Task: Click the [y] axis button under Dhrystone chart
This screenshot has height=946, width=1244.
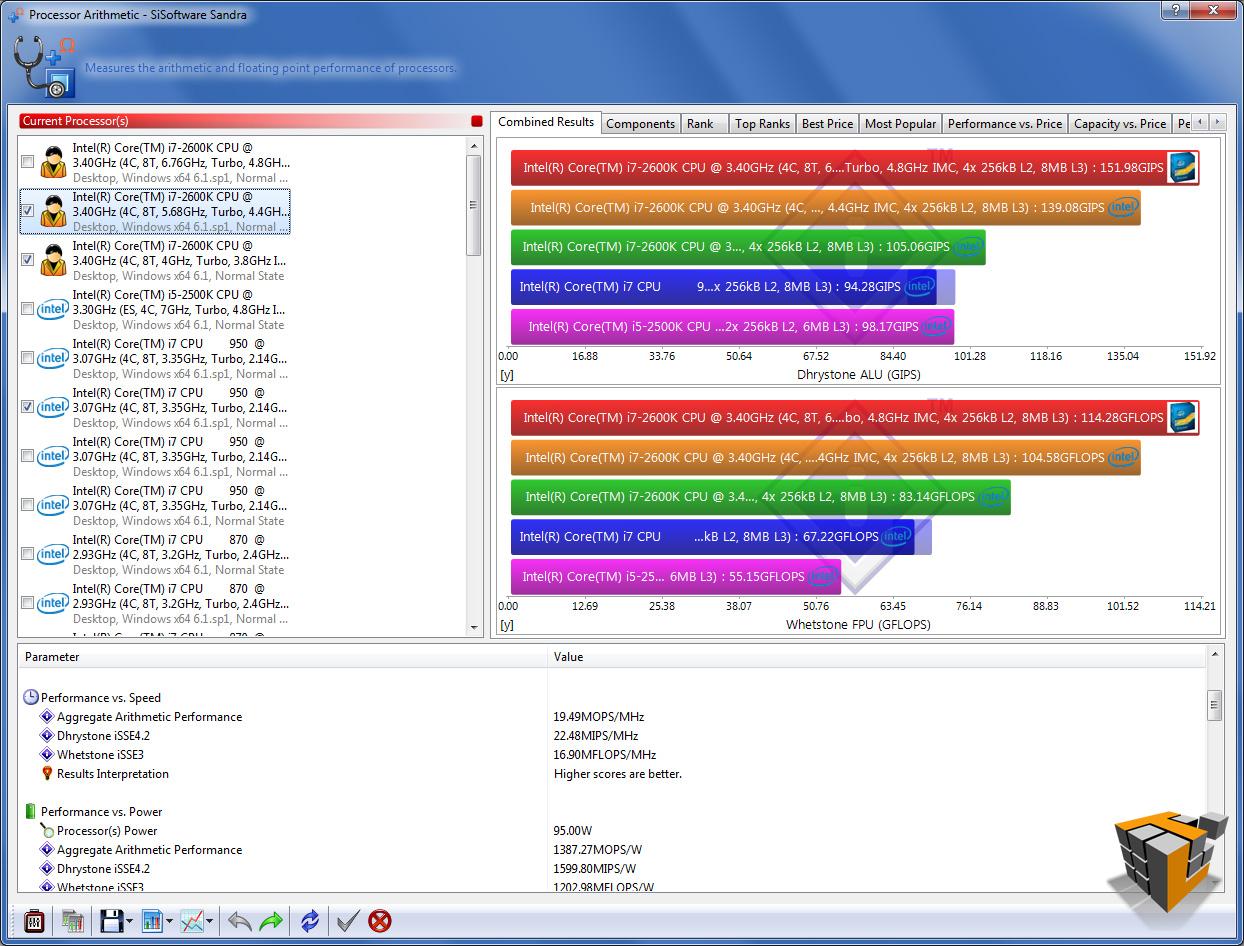Action: coord(506,375)
